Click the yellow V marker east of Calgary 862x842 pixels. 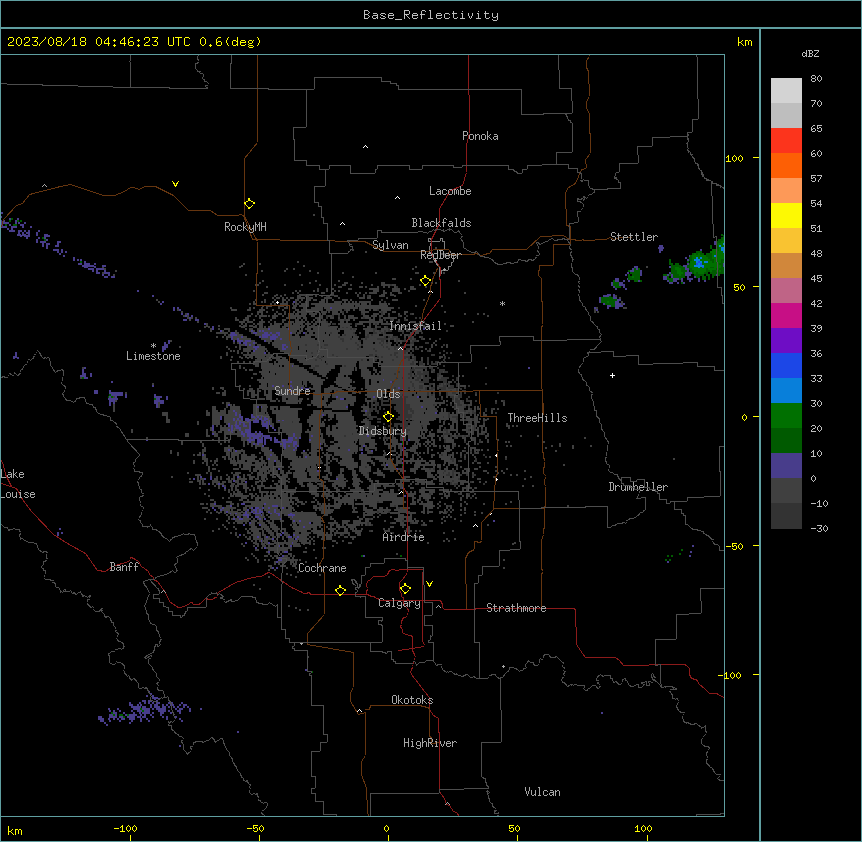coord(429,584)
